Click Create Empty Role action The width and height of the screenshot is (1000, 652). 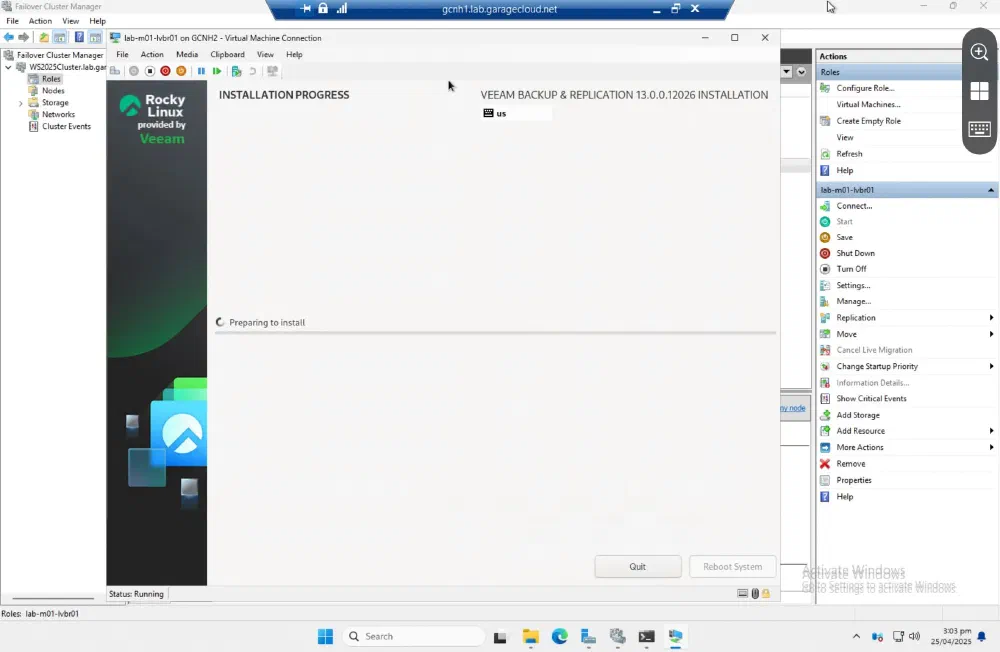tap(868, 121)
